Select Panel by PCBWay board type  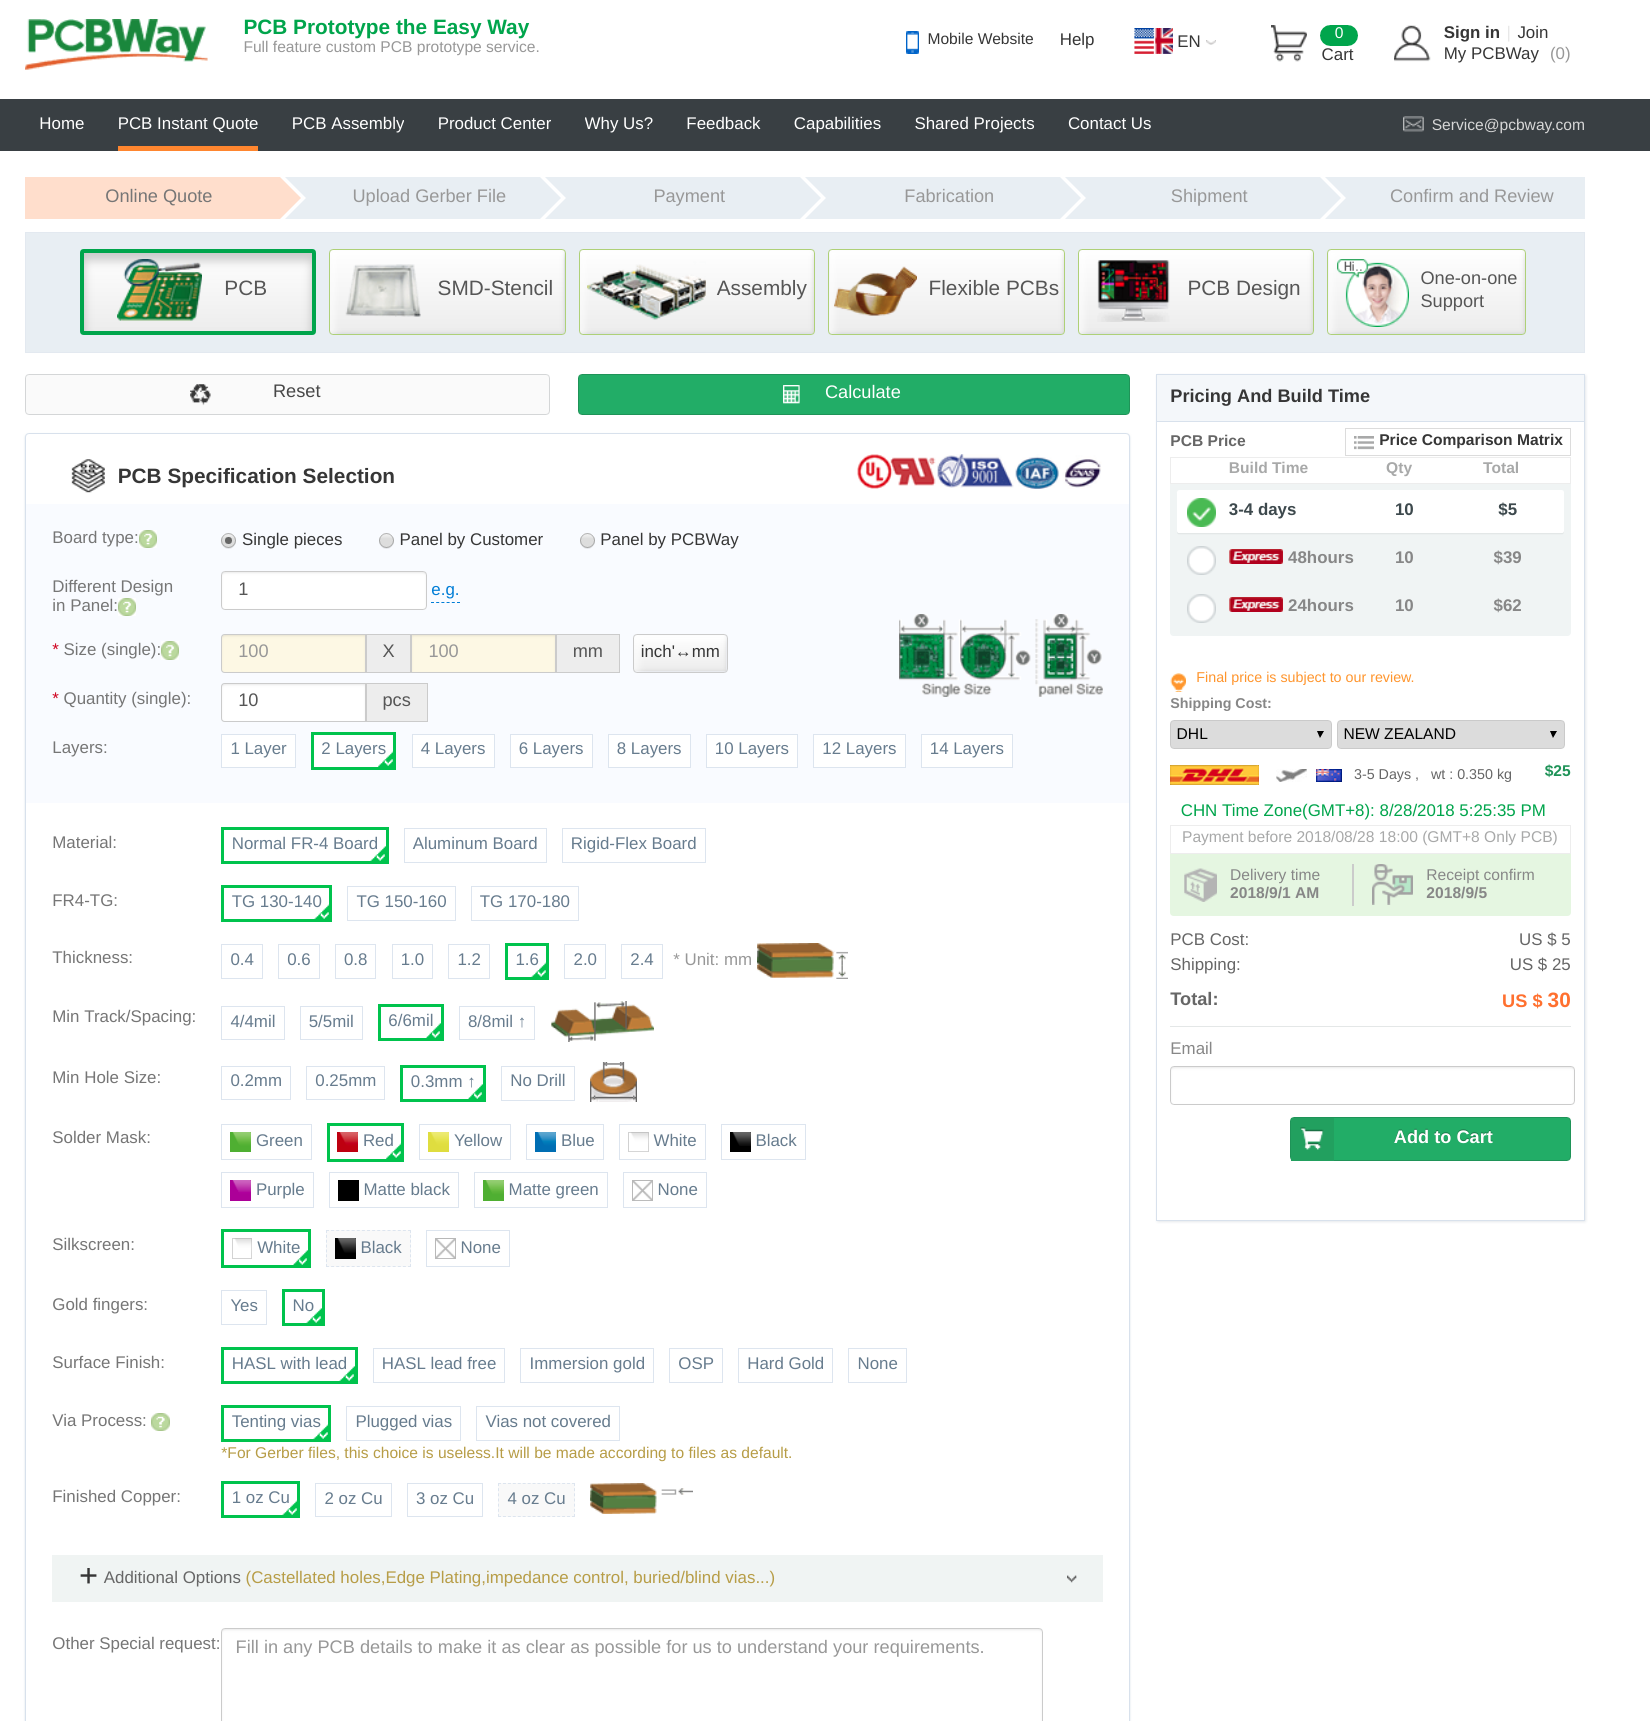coord(587,541)
